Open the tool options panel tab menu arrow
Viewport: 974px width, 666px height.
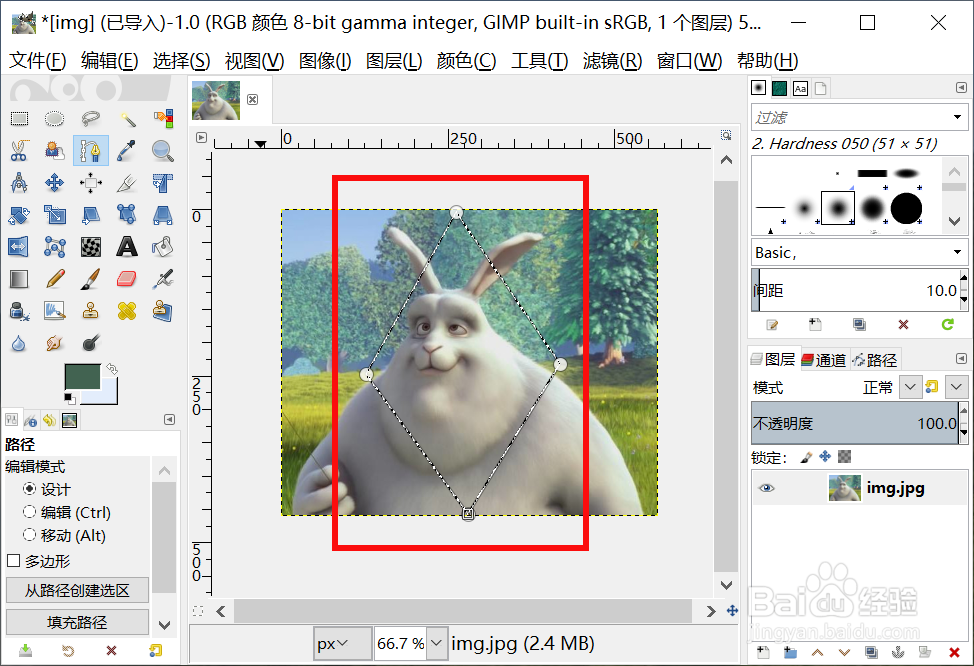pos(169,419)
